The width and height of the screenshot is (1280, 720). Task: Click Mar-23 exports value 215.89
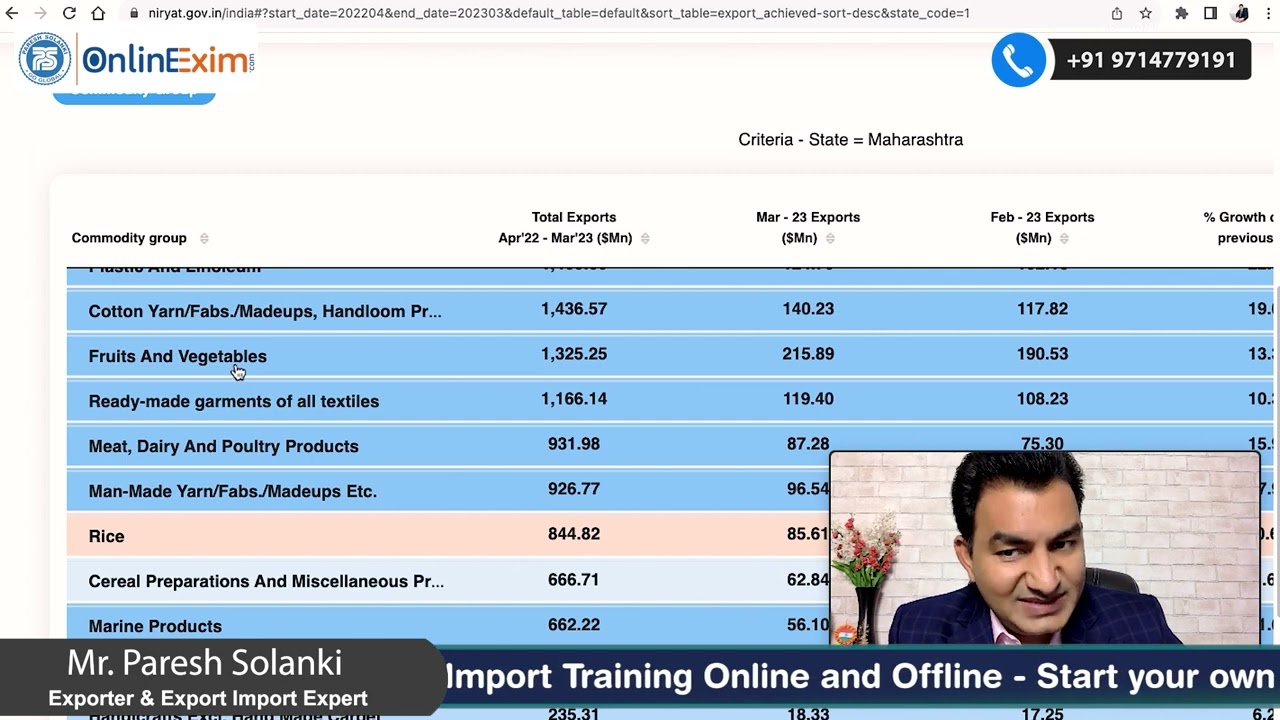point(808,354)
